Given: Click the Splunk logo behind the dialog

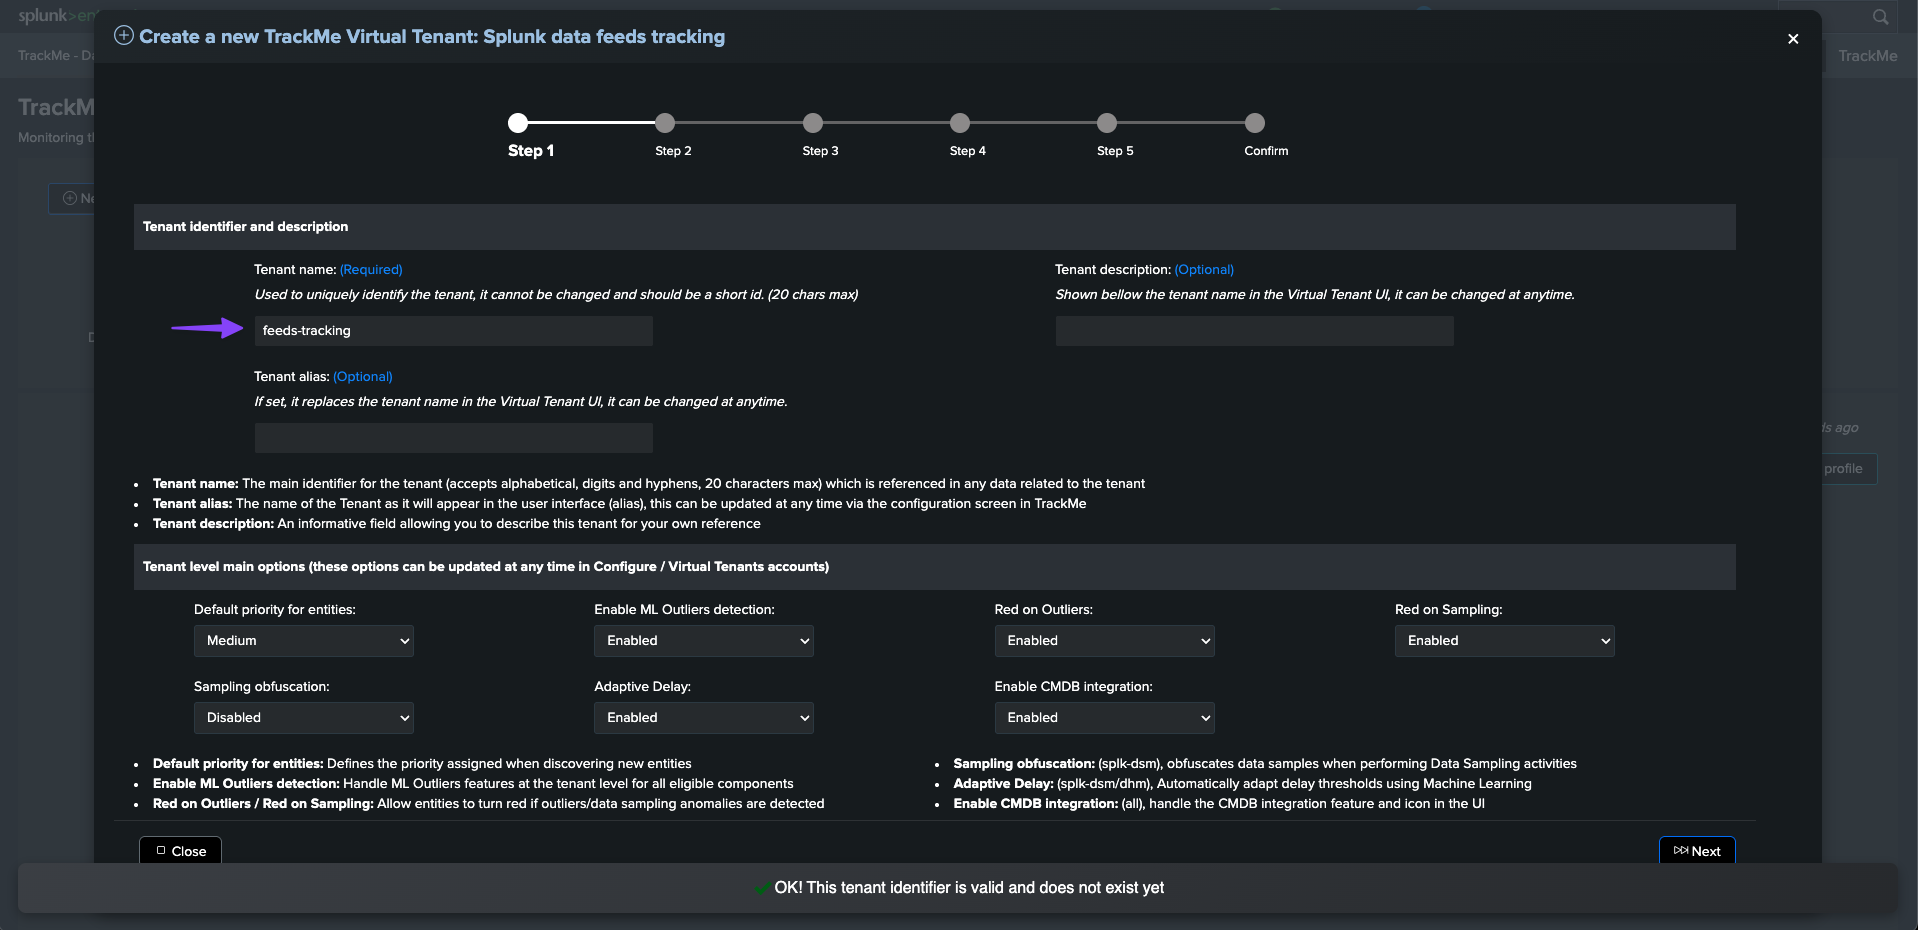Looking at the screenshot, I should point(55,15).
